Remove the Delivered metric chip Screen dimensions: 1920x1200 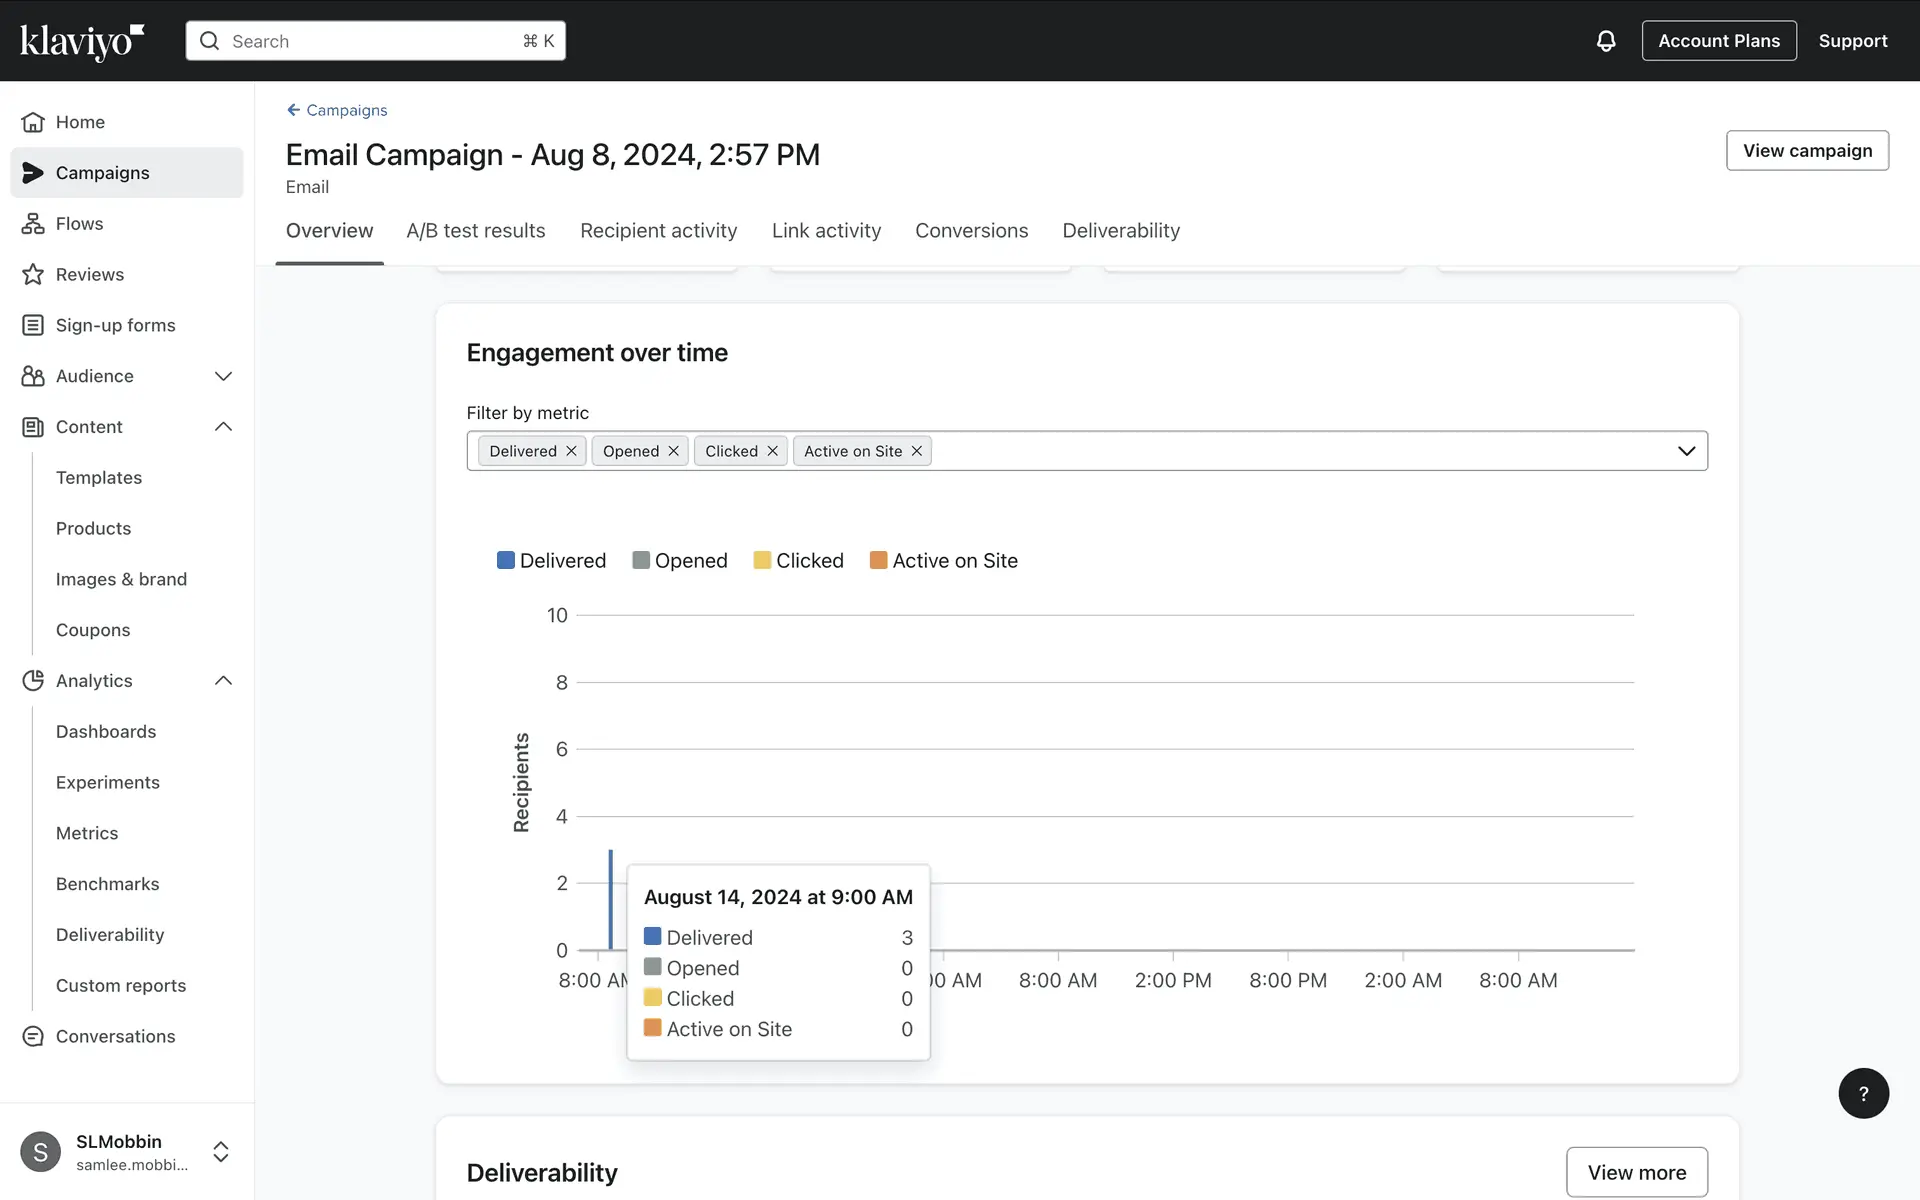click(x=571, y=451)
